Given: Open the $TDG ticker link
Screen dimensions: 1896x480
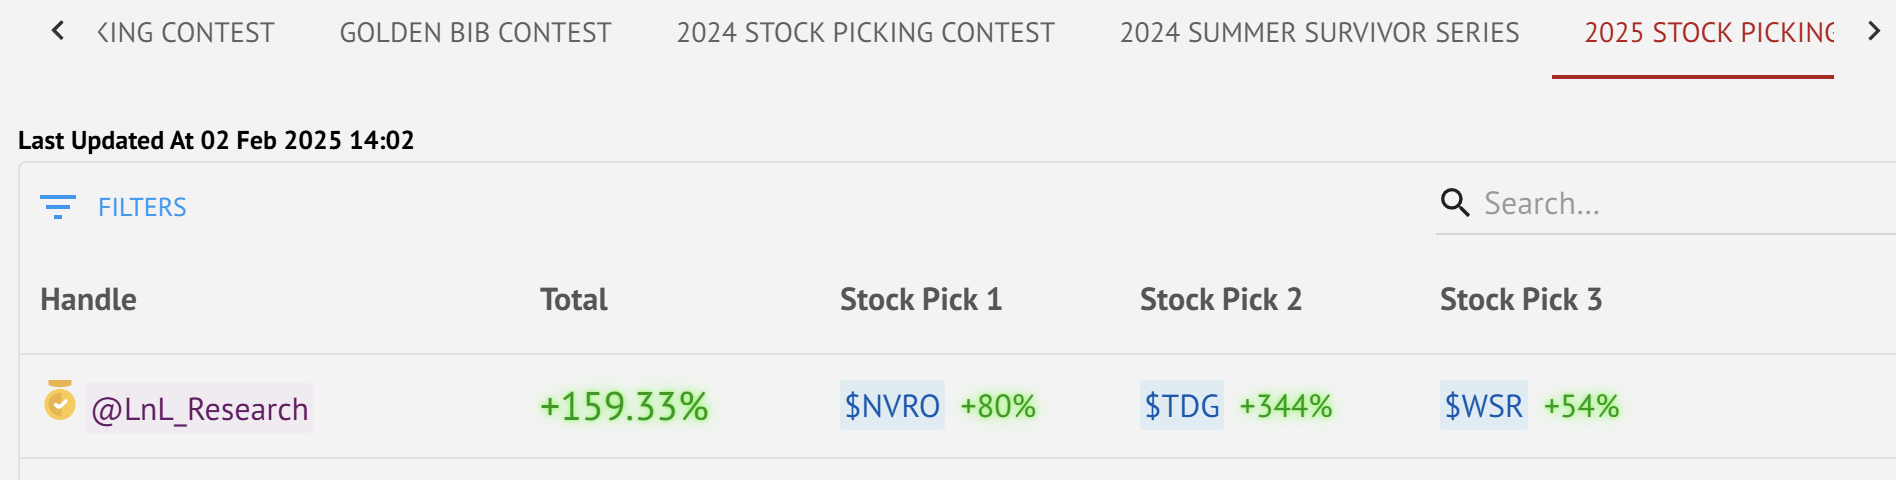Looking at the screenshot, I should click(x=1181, y=406).
